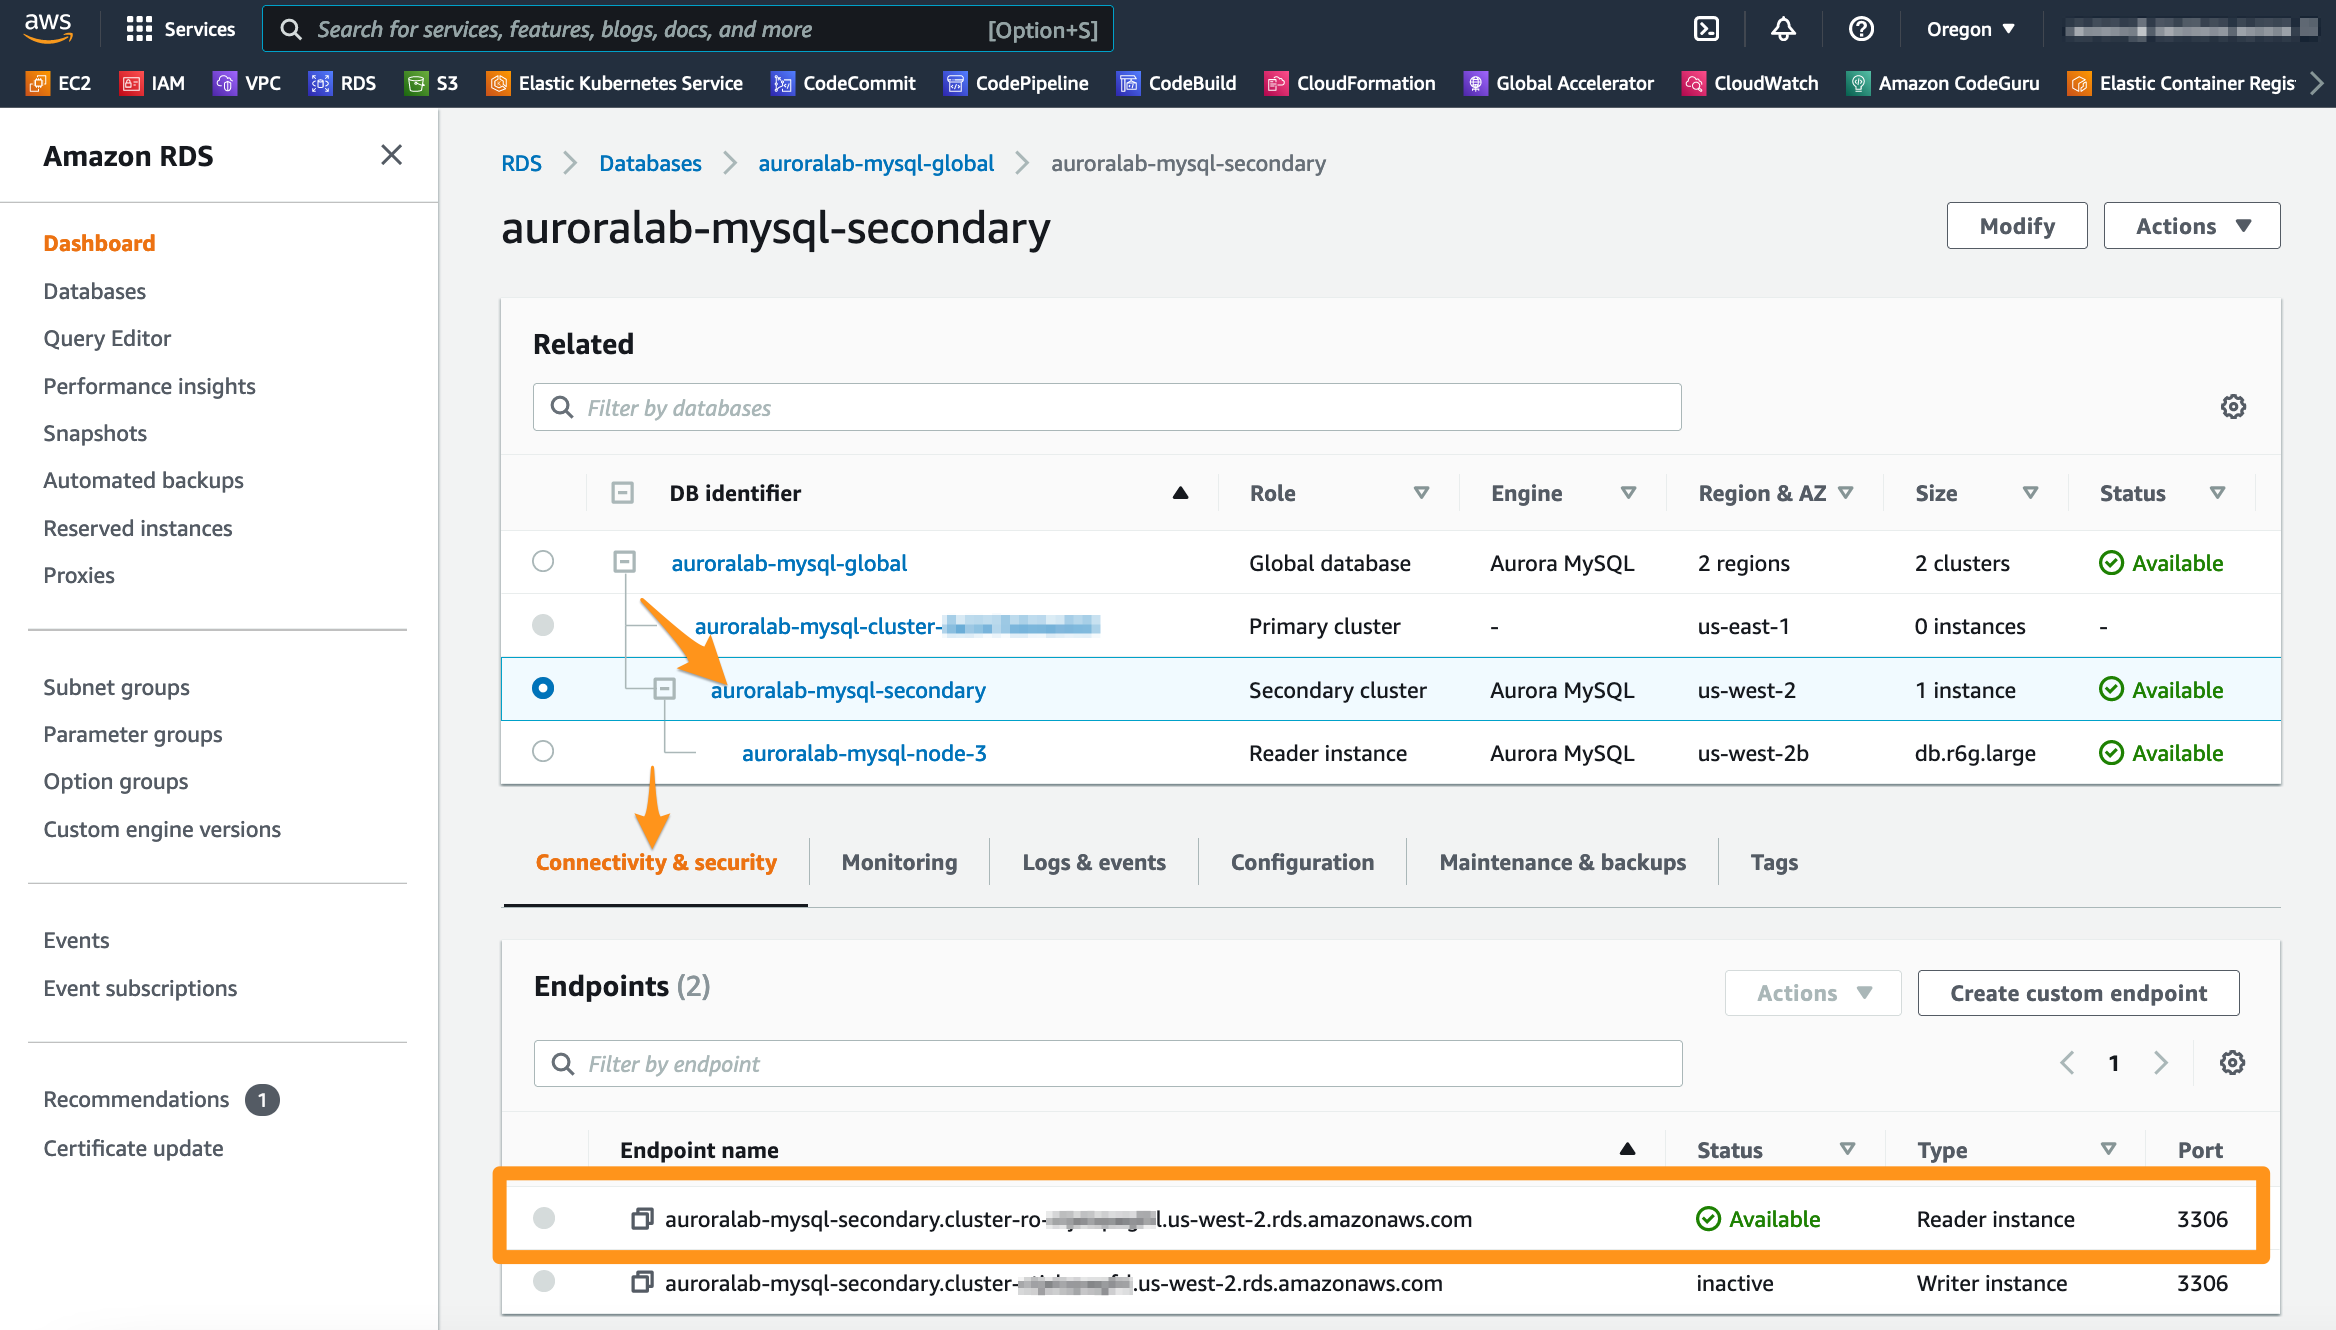Screen dimensions: 2336x1330
Task: Focus the Filter by endpoint field
Action: [1108, 1063]
